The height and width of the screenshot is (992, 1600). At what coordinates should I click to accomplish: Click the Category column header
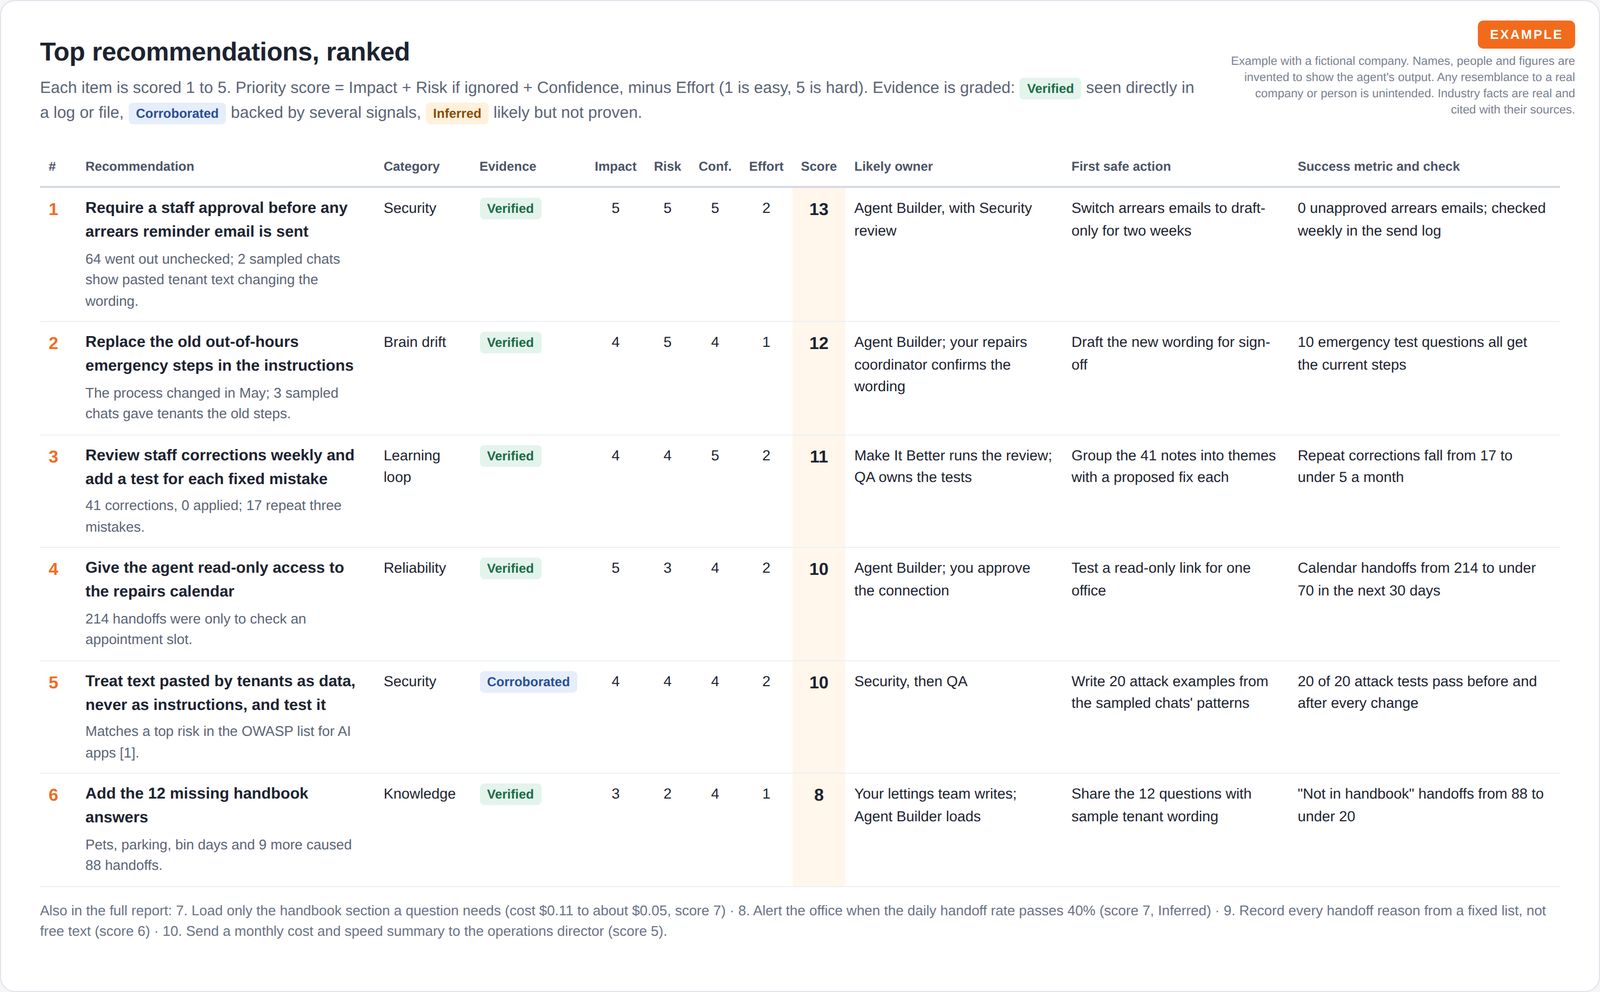click(x=411, y=166)
